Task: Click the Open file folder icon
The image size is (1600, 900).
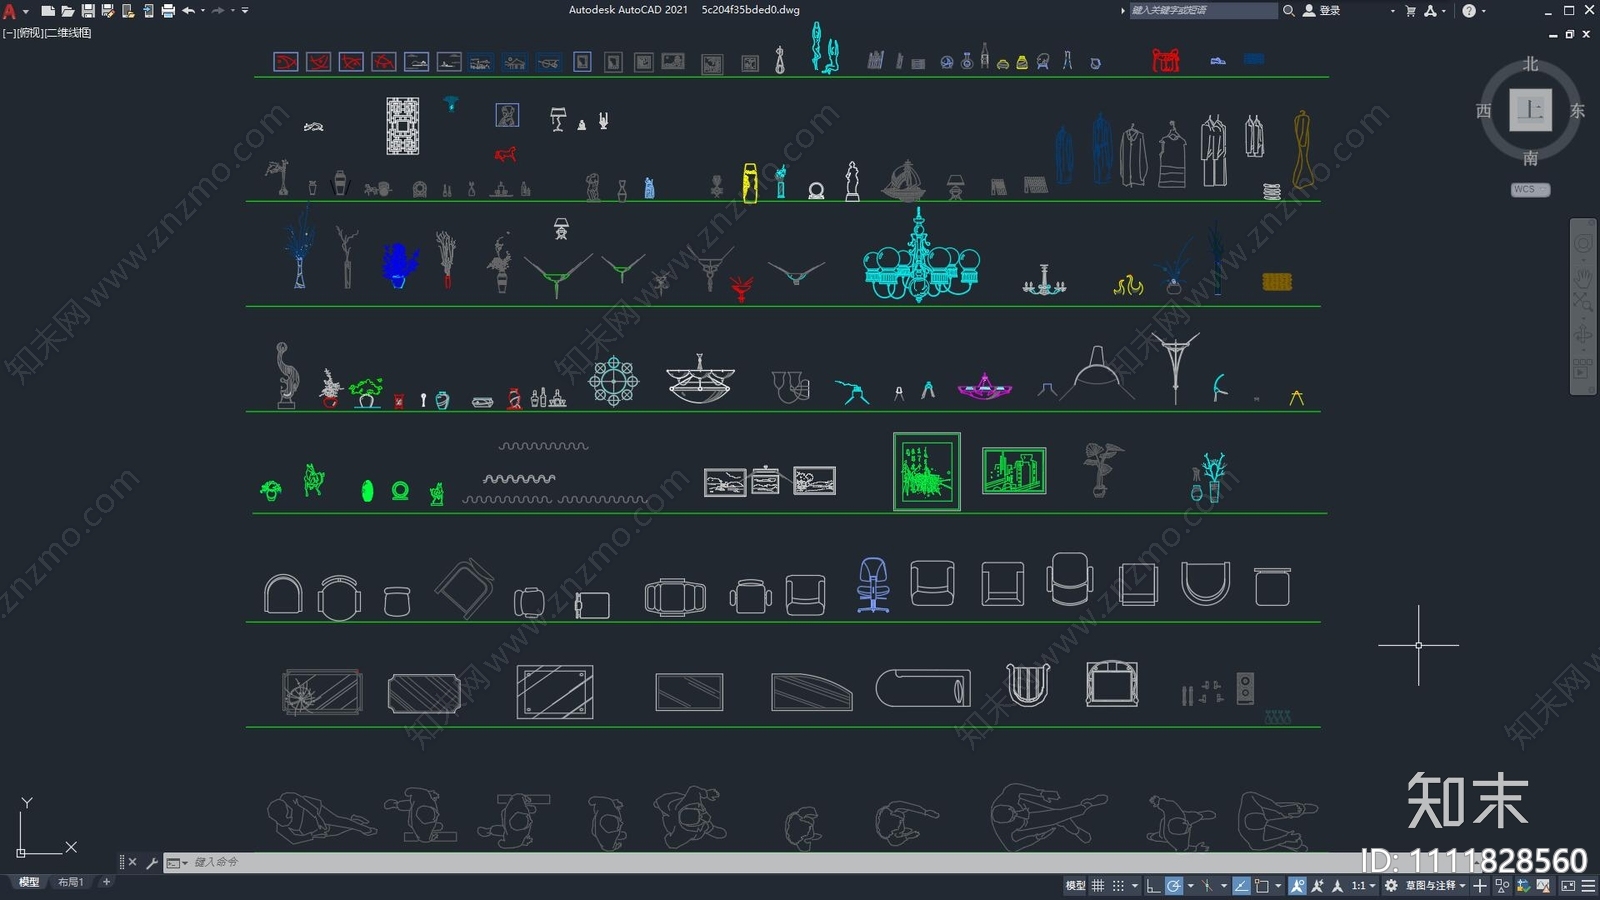Action: [68, 11]
